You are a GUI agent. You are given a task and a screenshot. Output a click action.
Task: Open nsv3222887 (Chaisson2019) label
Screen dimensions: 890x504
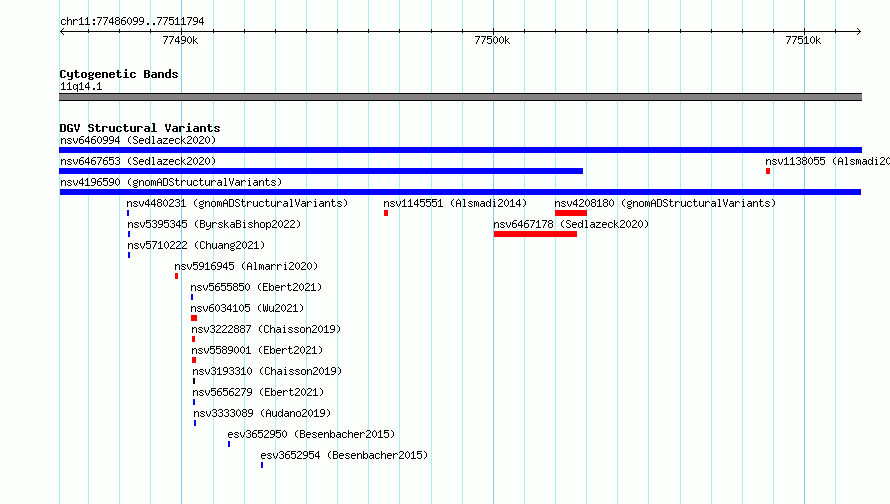tap(266, 329)
